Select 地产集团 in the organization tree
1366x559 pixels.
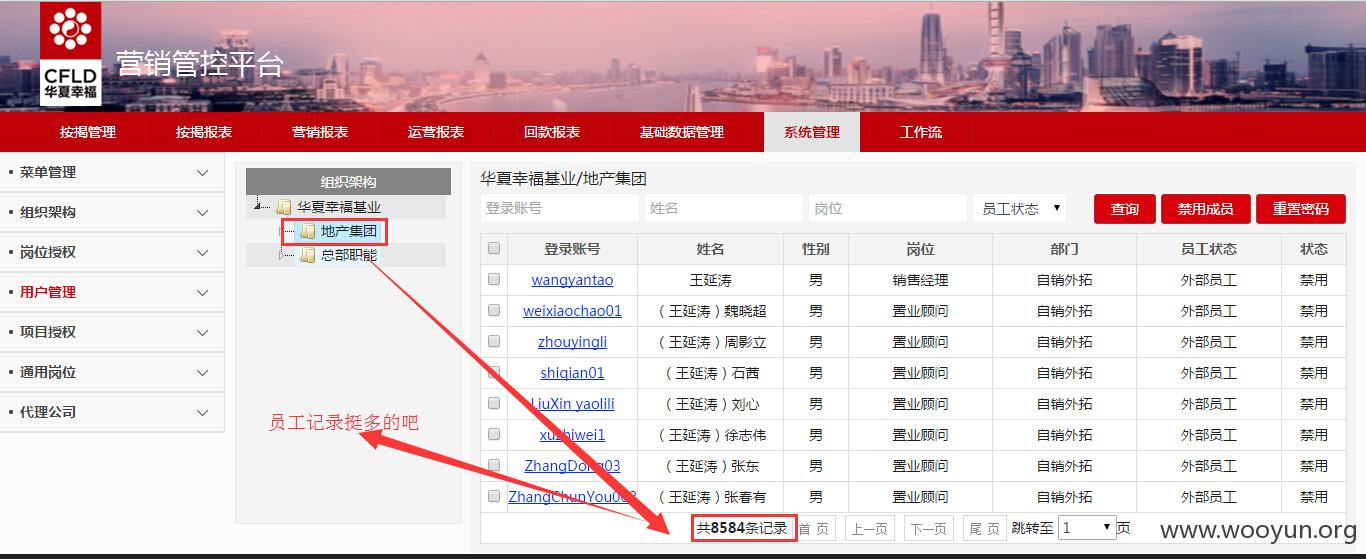349,231
